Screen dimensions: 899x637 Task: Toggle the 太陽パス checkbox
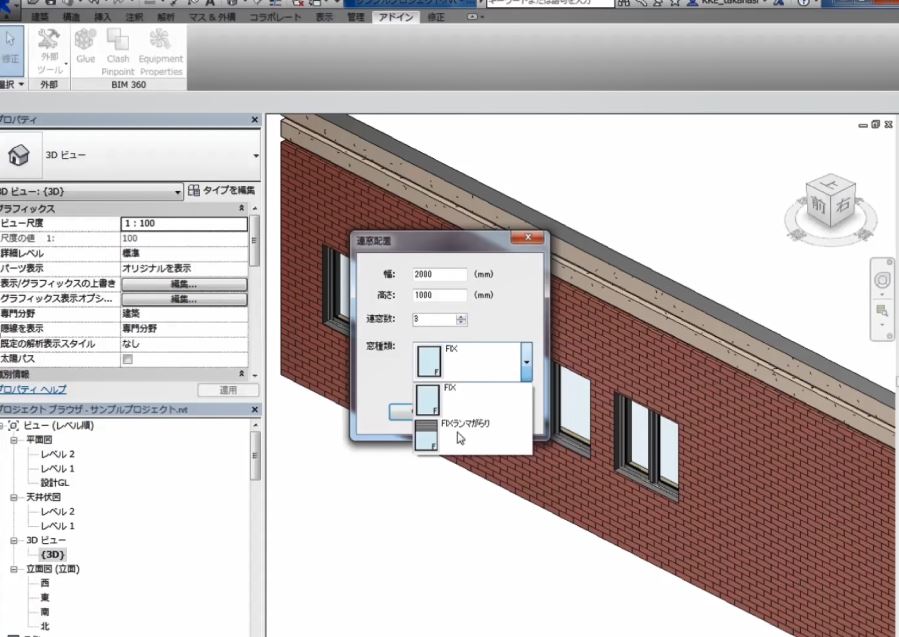point(127,358)
